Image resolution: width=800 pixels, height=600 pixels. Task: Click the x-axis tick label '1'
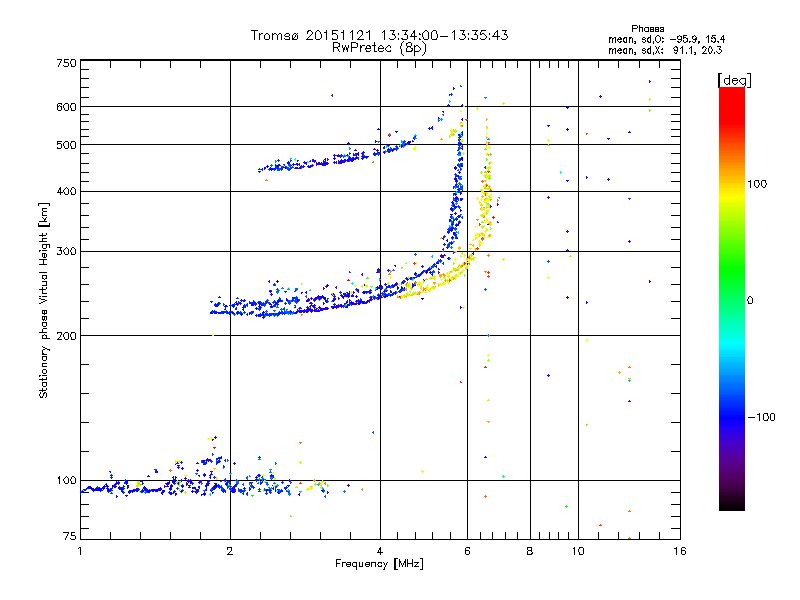tap(80, 551)
